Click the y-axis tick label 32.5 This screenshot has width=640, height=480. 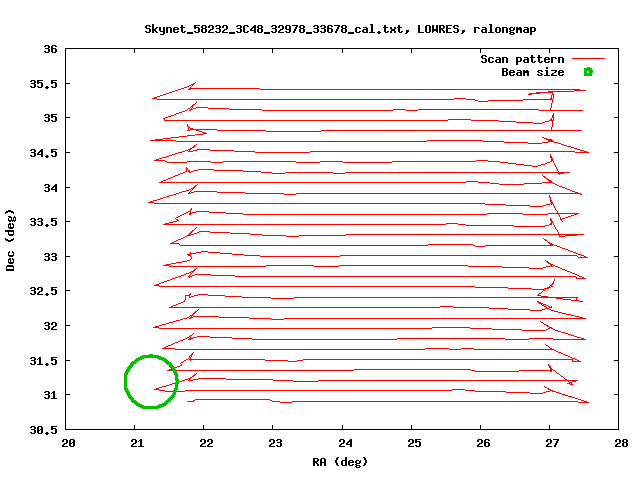click(44, 291)
